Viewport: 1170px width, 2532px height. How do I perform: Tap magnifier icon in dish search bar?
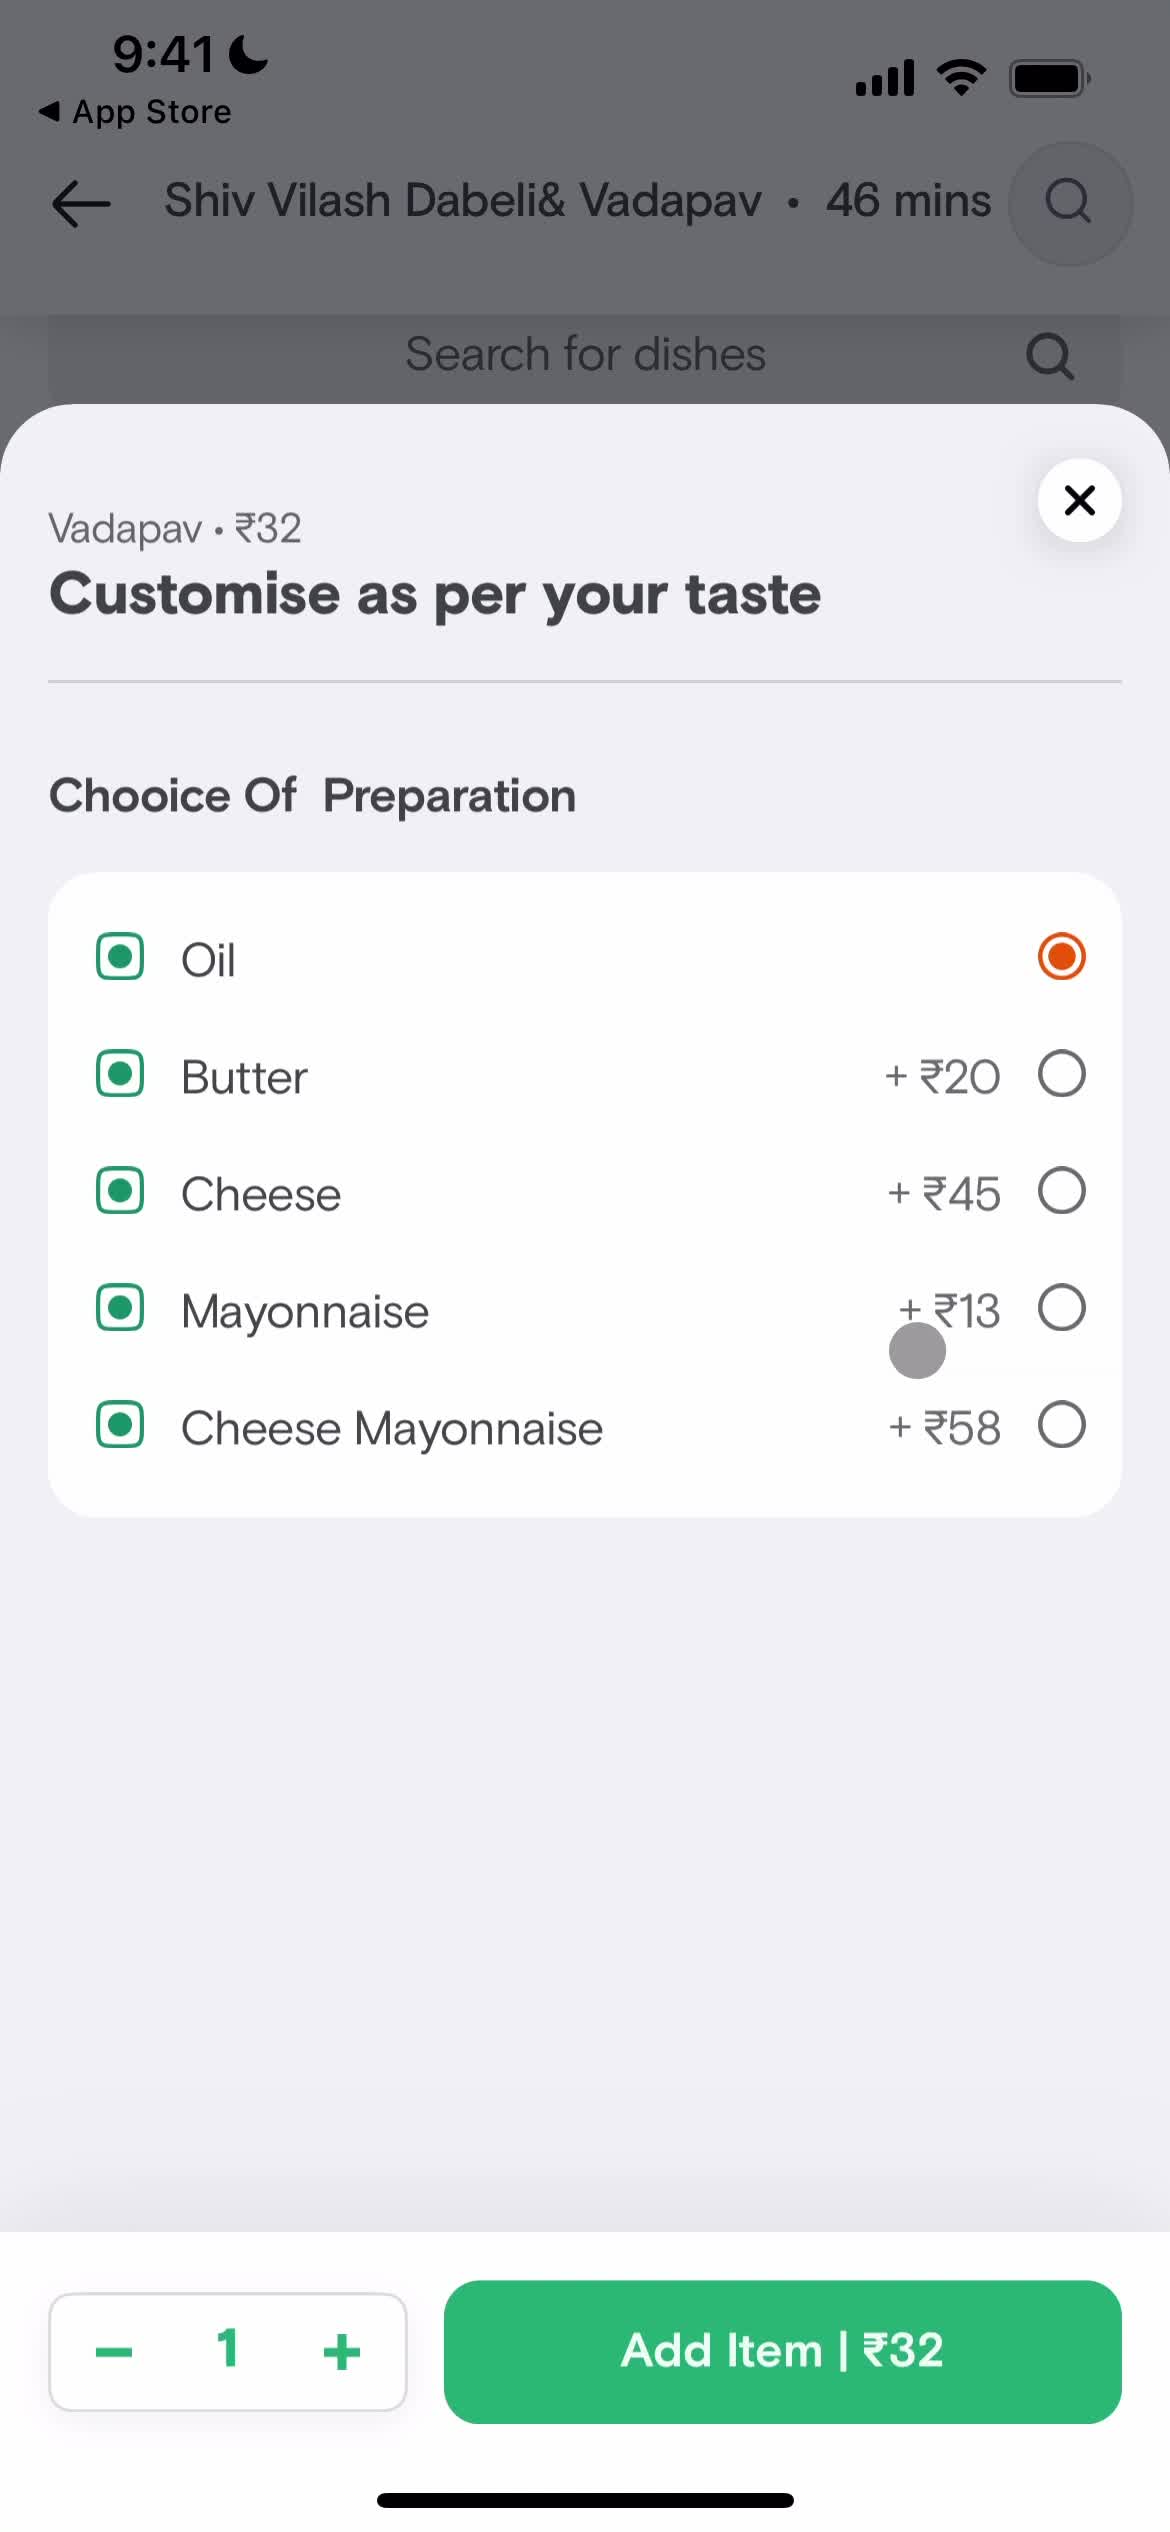(1049, 356)
